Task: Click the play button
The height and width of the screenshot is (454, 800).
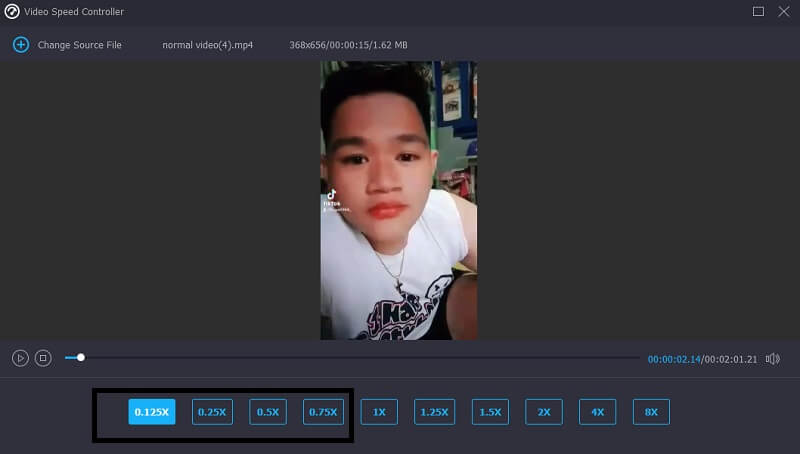Action: click(x=20, y=358)
